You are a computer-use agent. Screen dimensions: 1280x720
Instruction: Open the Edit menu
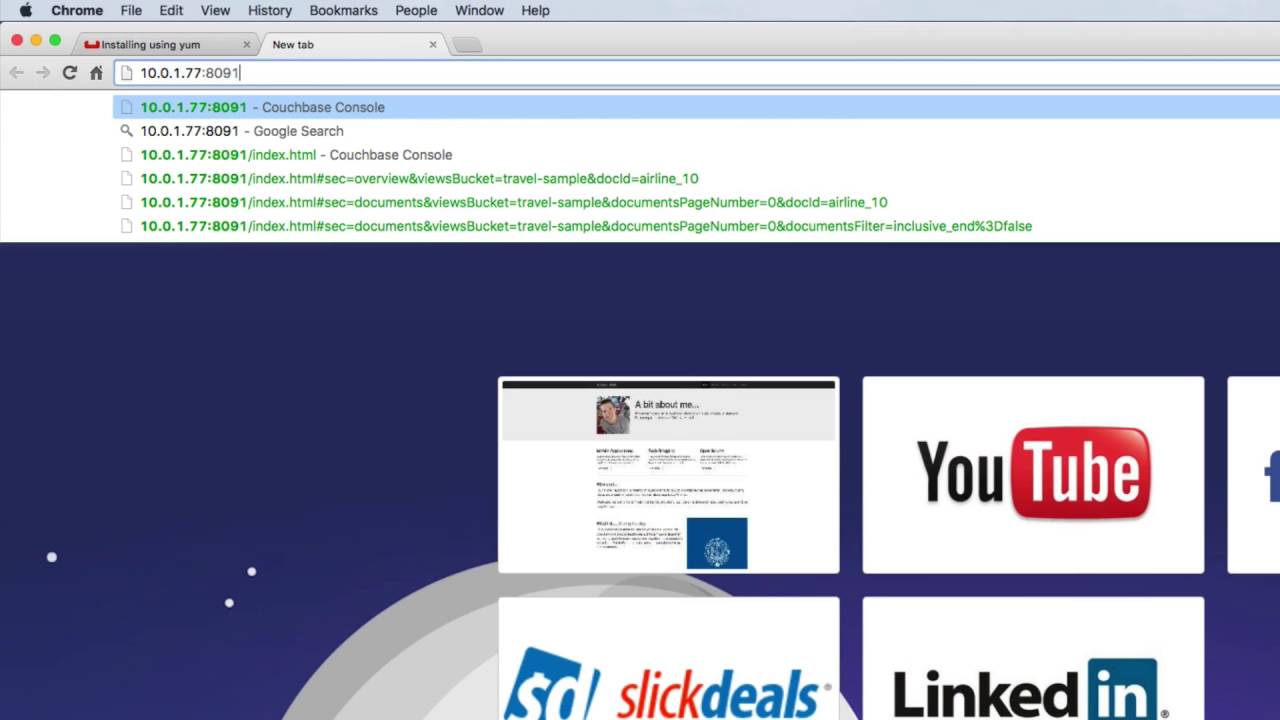(171, 10)
